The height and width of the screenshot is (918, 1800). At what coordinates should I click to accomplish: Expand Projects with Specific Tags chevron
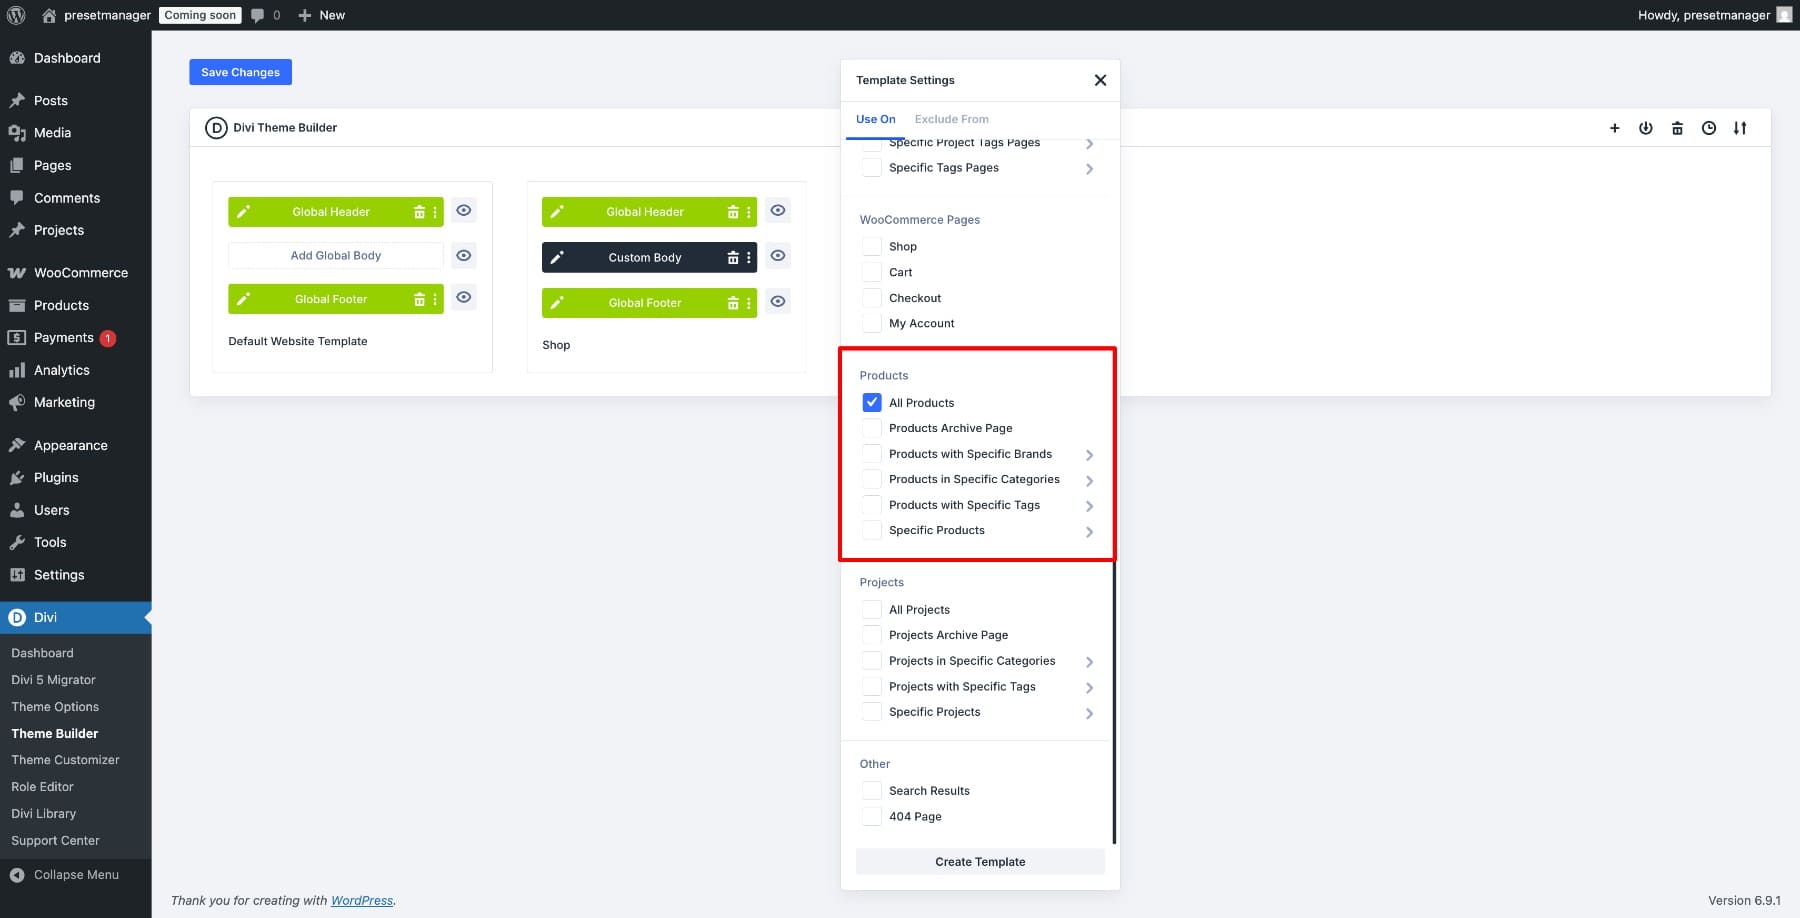click(x=1089, y=687)
